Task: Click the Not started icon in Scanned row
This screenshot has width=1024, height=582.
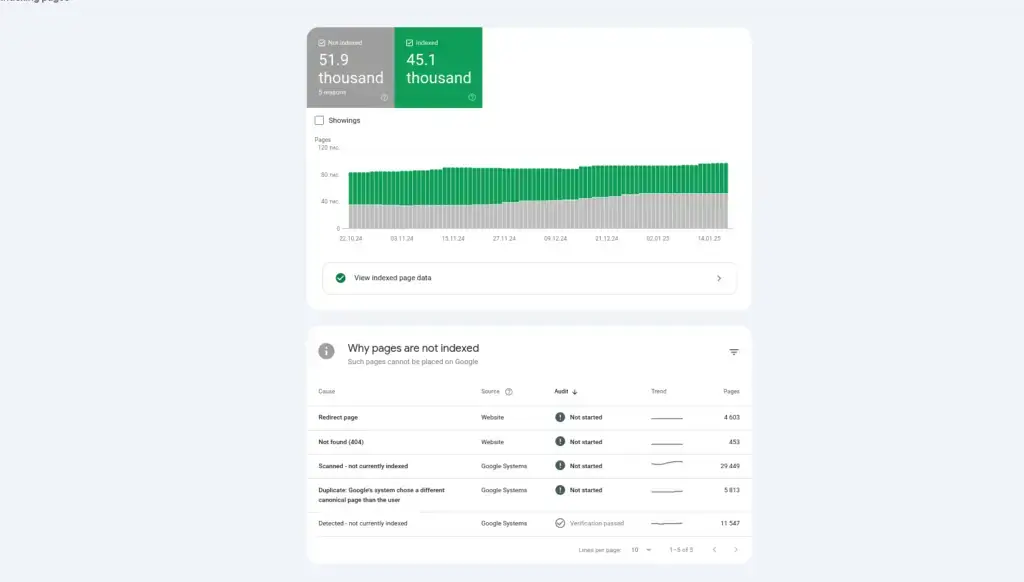Action: [560, 466]
